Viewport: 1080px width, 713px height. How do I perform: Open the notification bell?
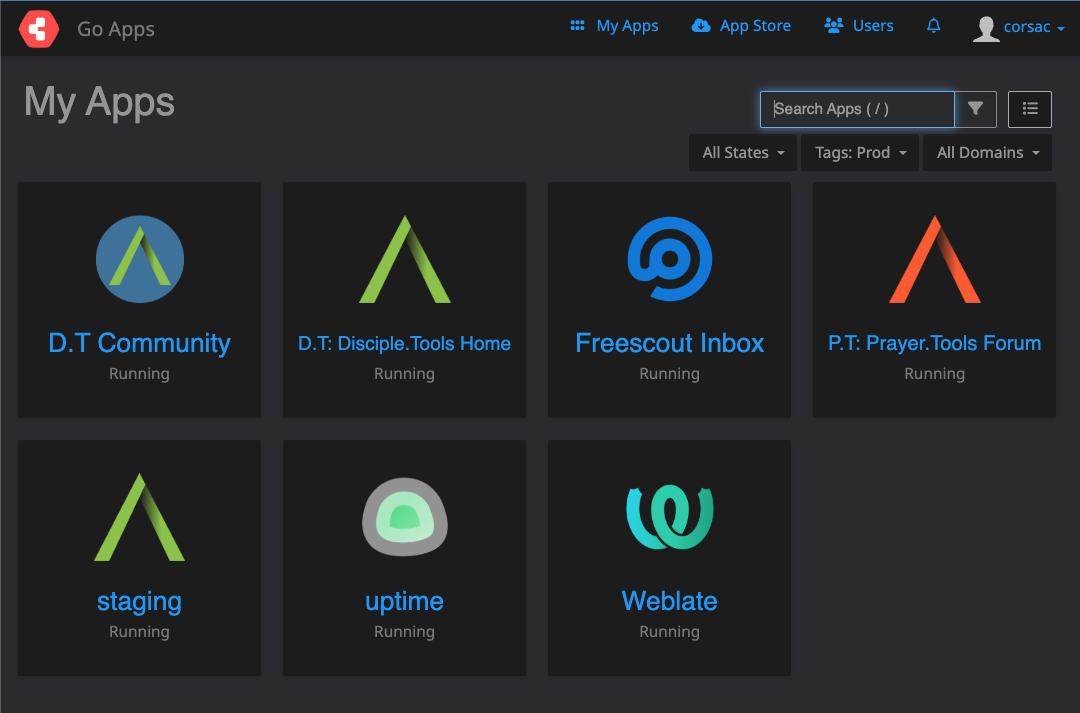click(x=933, y=26)
